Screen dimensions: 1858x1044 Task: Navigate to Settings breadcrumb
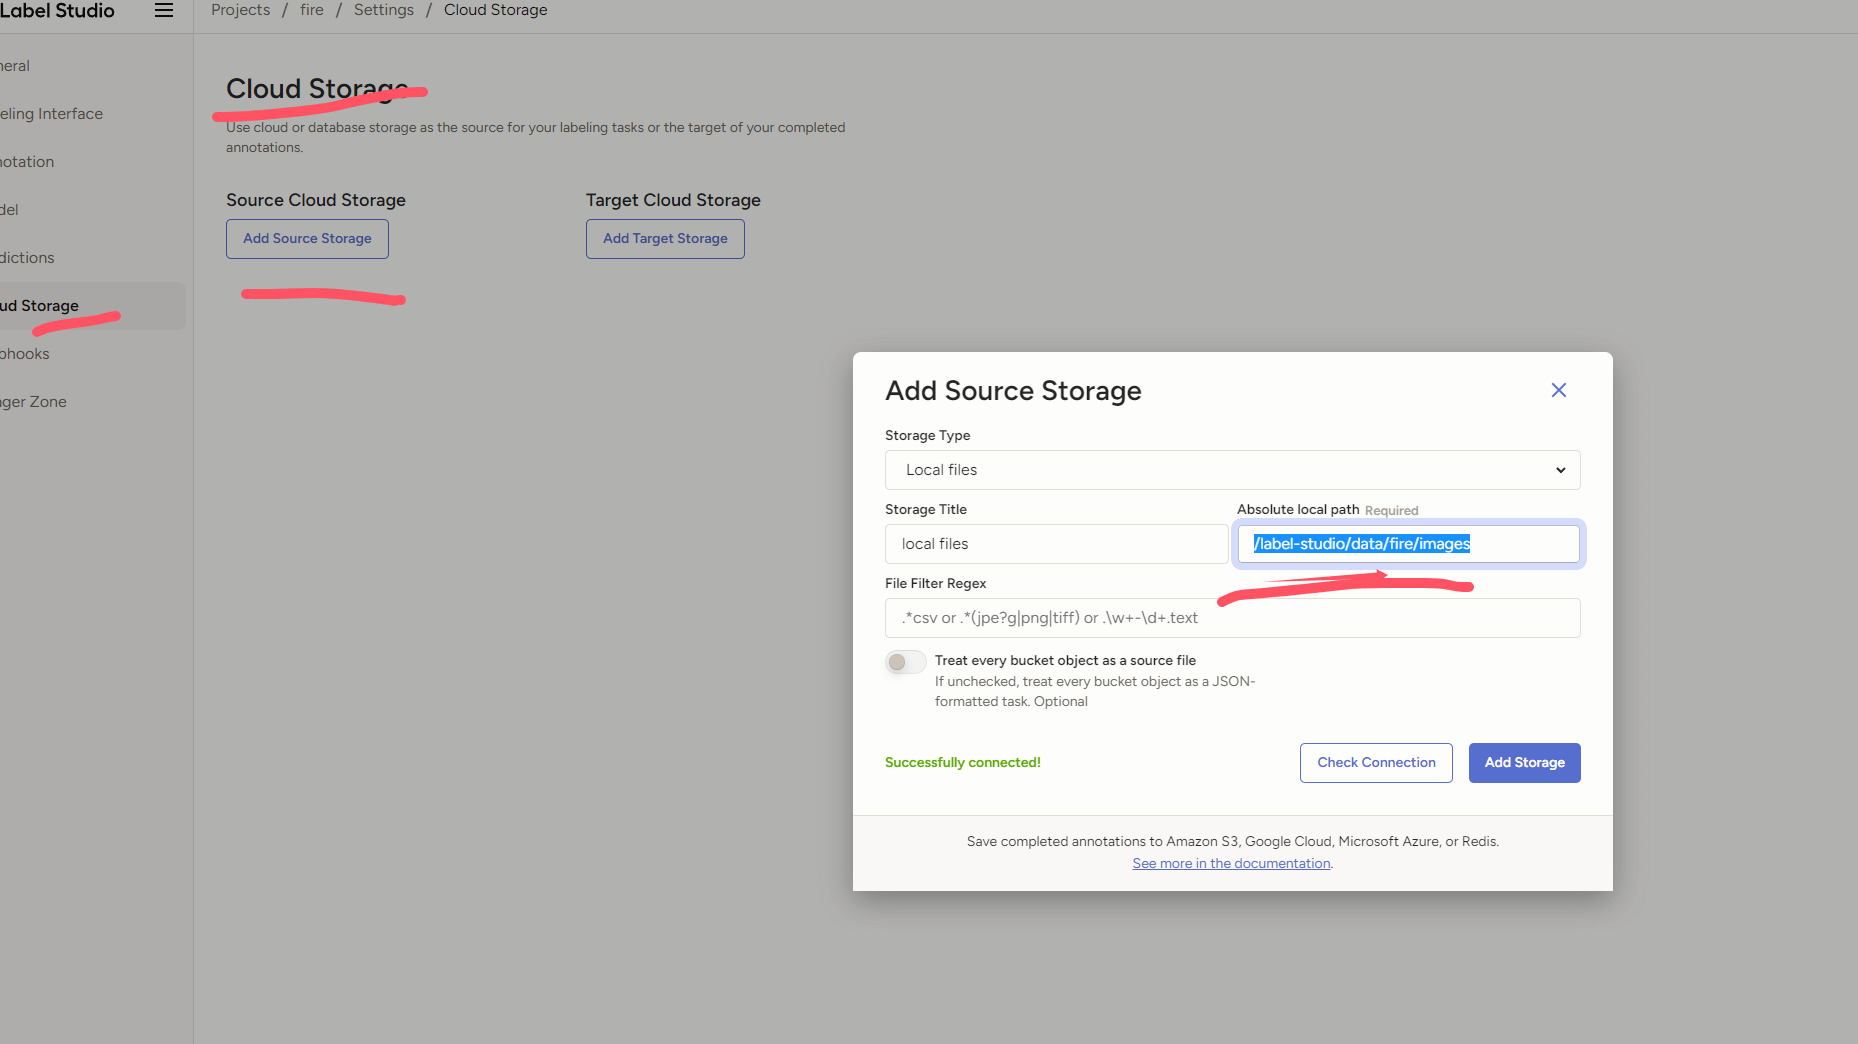(x=383, y=10)
